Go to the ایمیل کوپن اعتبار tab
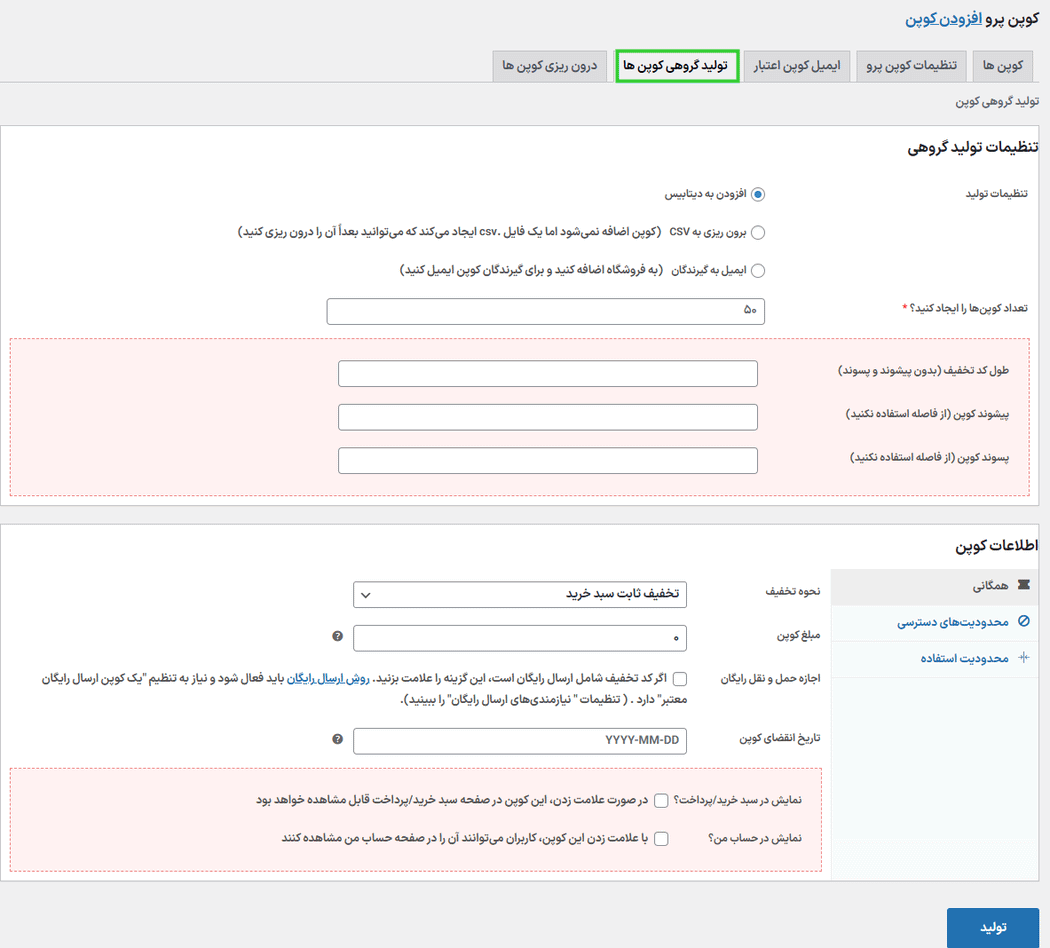Image resolution: width=1050 pixels, height=948 pixels. [x=797, y=66]
